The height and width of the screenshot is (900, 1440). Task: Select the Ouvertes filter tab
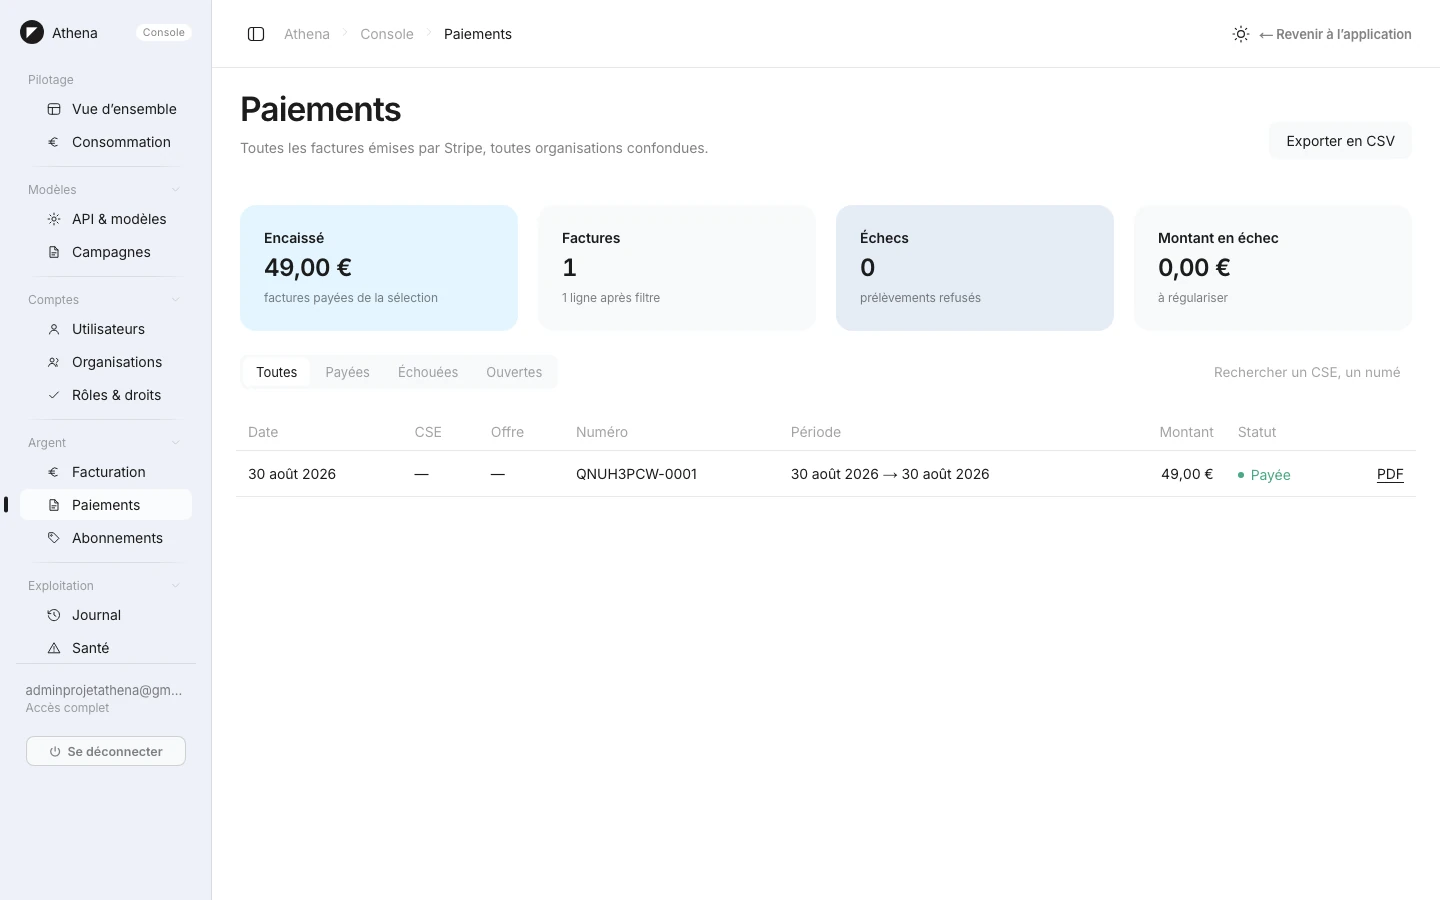[514, 372]
